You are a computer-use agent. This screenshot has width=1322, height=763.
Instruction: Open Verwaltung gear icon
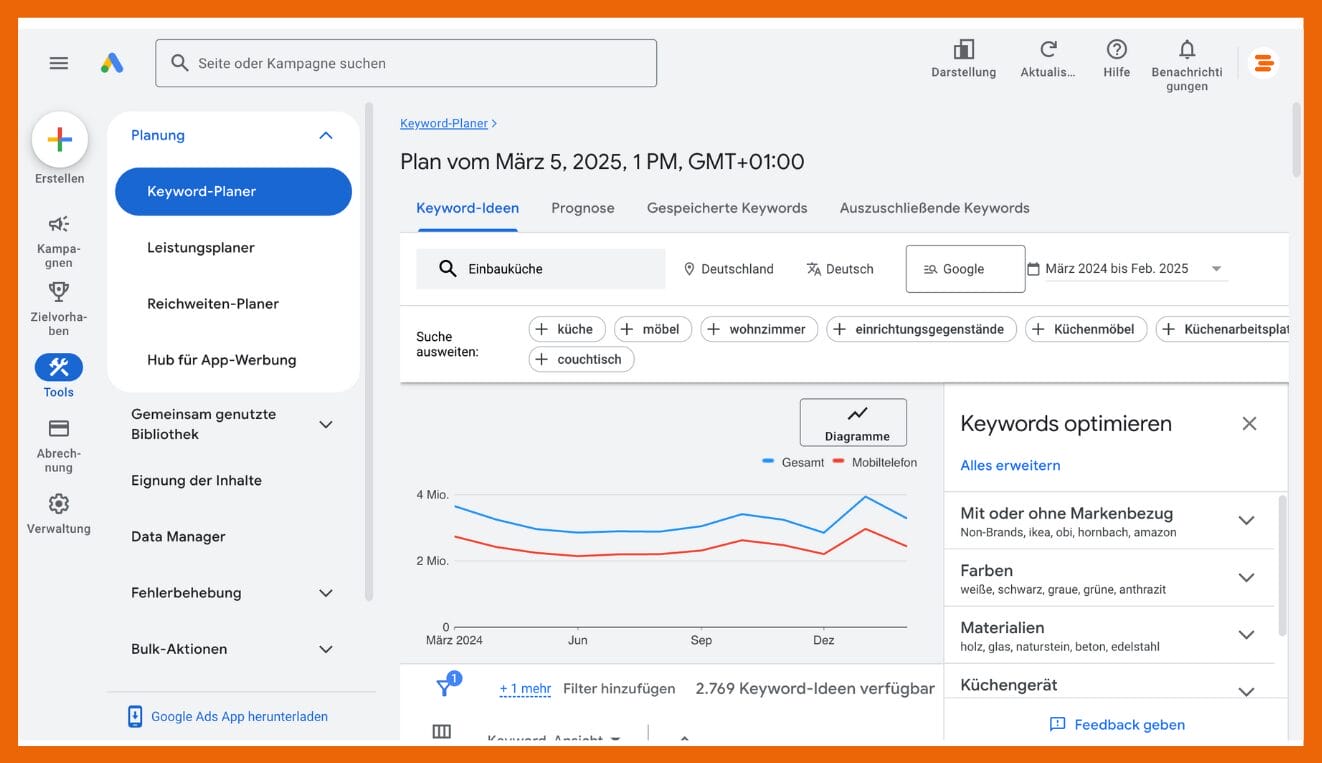tap(59, 503)
